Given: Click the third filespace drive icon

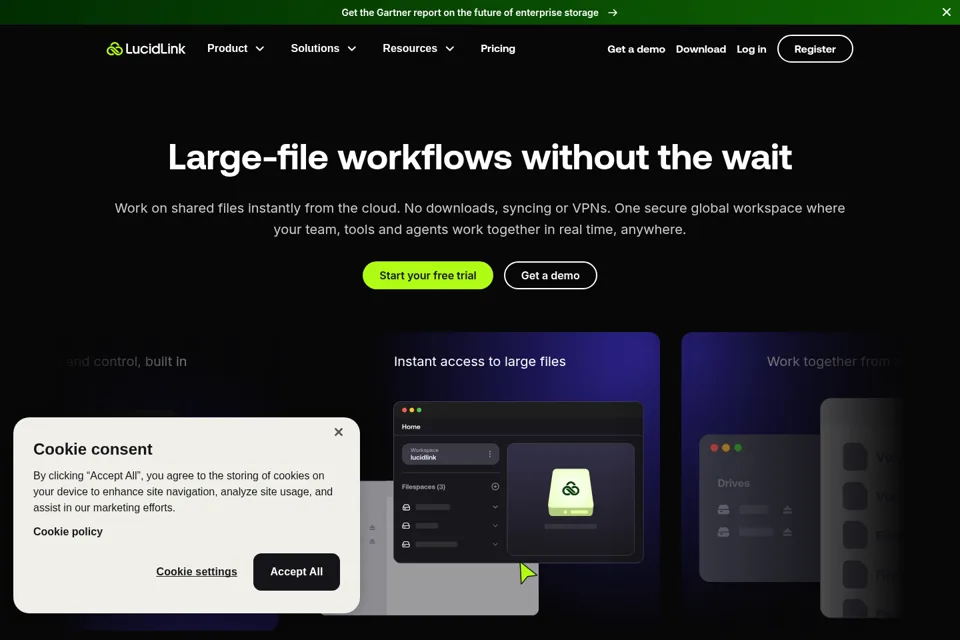Looking at the screenshot, I should pyautogui.click(x=406, y=544).
